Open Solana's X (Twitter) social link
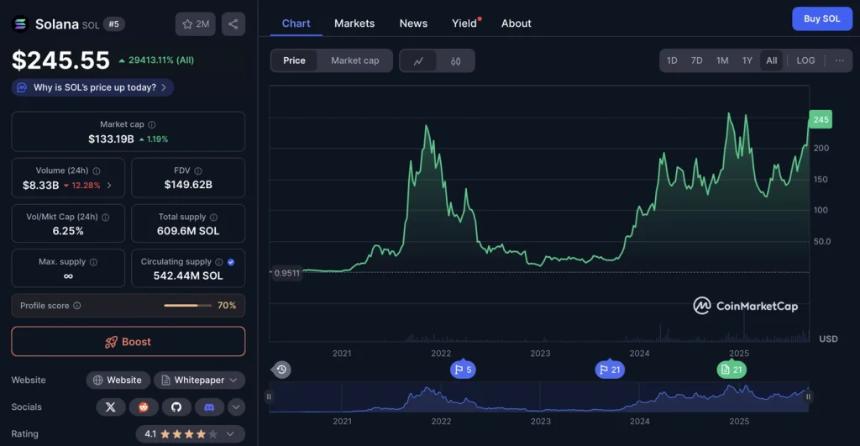The width and height of the screenshot is (860, 446). point(110,407)
